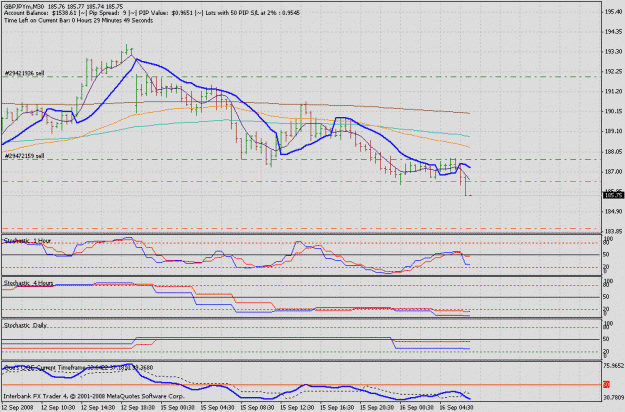Click the 187.00 price axis label
Image resolution: width=625 pixels, height=412 pixels.
point(614,171)
